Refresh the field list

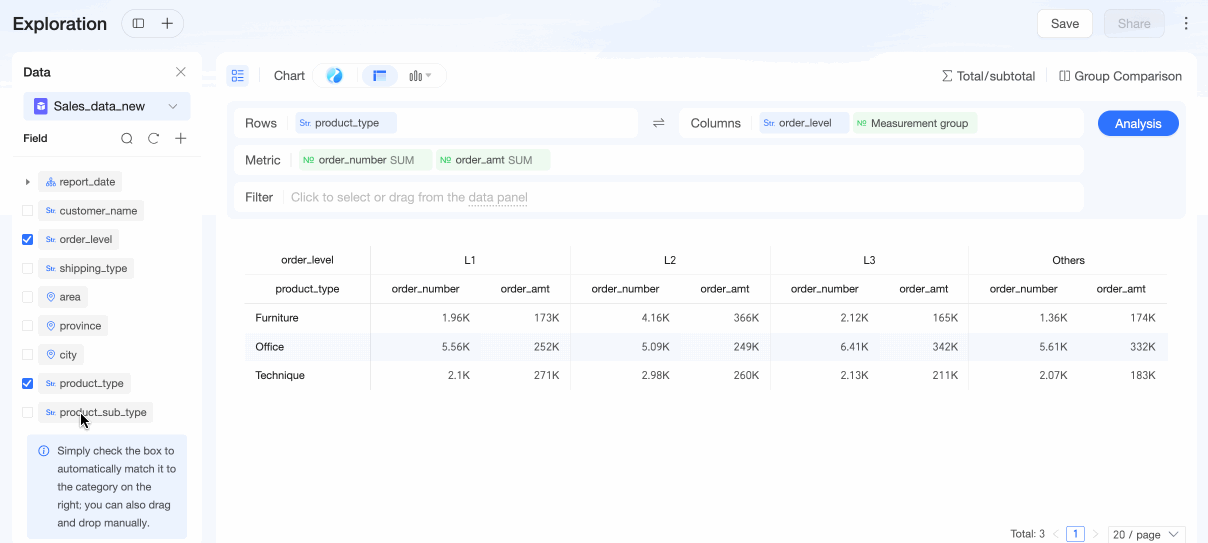pos(154,139)
